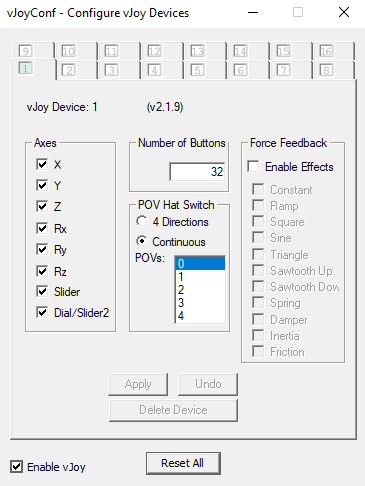Select 2 in the POVs list
The height and width of the screenshot is (486, 365).
200,290
